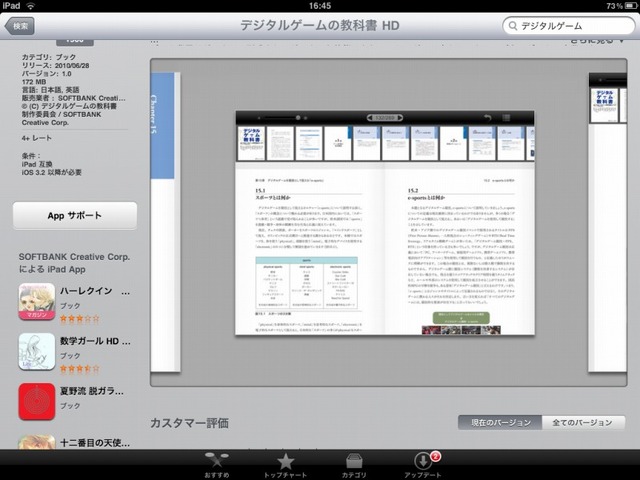Open the トップチャート tab
Image resolution: width=640 pixels, height=480 pixels.
(x=285, y=465)
